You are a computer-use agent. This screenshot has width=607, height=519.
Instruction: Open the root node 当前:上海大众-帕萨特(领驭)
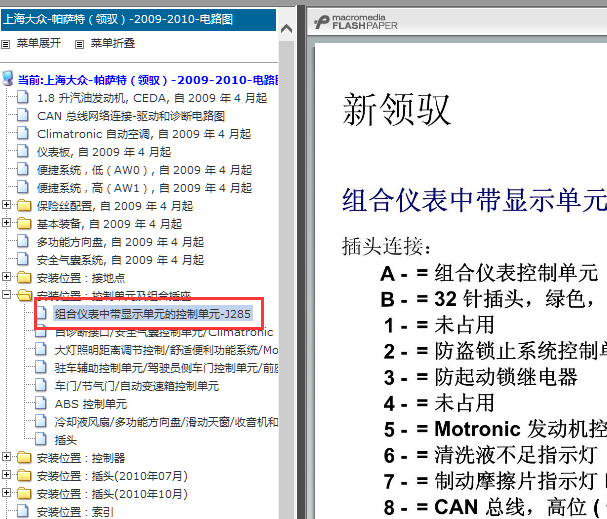point(147,80)
